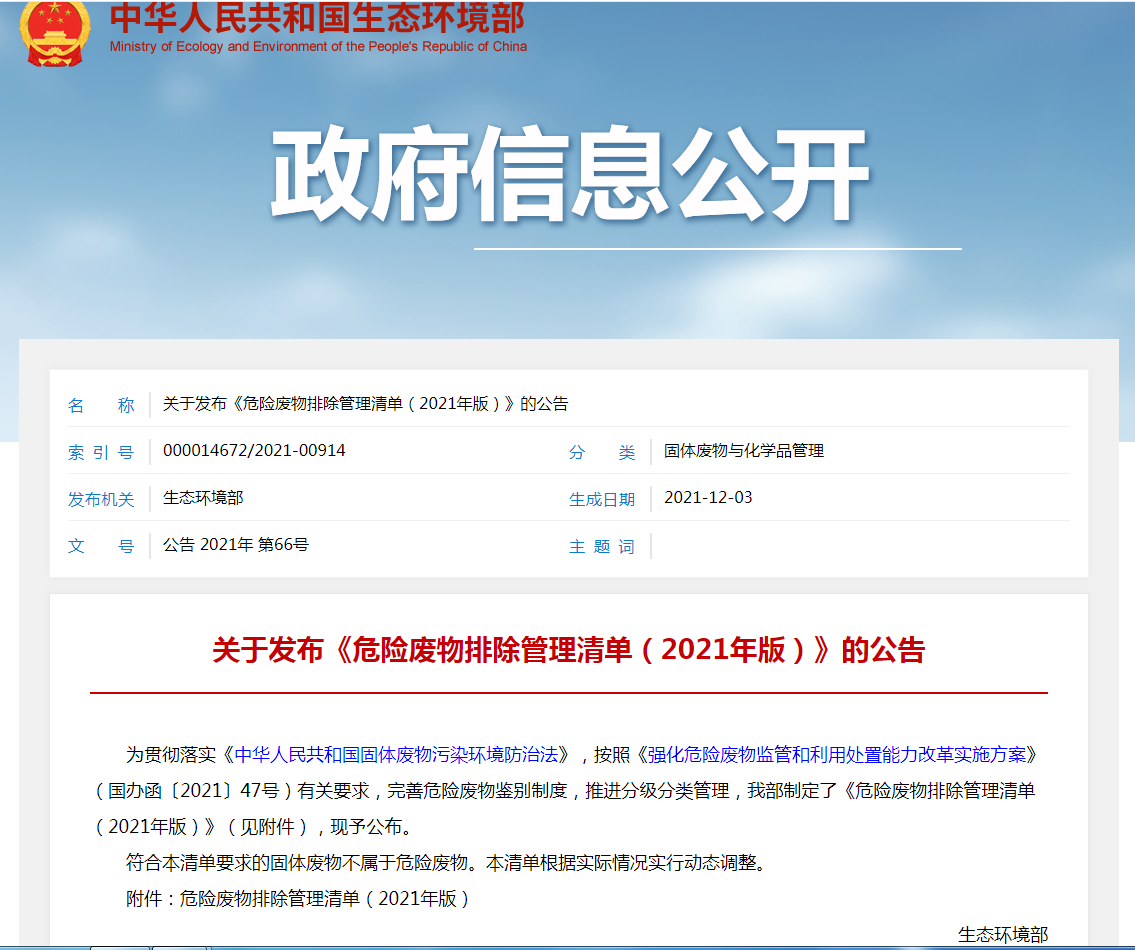
Task: Click the 索引号 field label
Action: [x=100, y=452]
